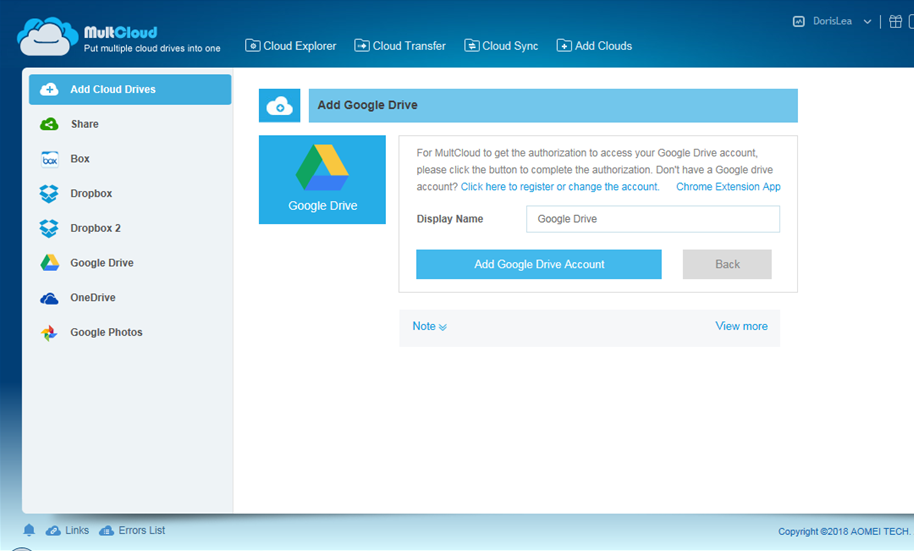Click the OneDrive cloud icon
This screenshot has width=914, height=551.
pyautogui.click(x=49, y=299)
